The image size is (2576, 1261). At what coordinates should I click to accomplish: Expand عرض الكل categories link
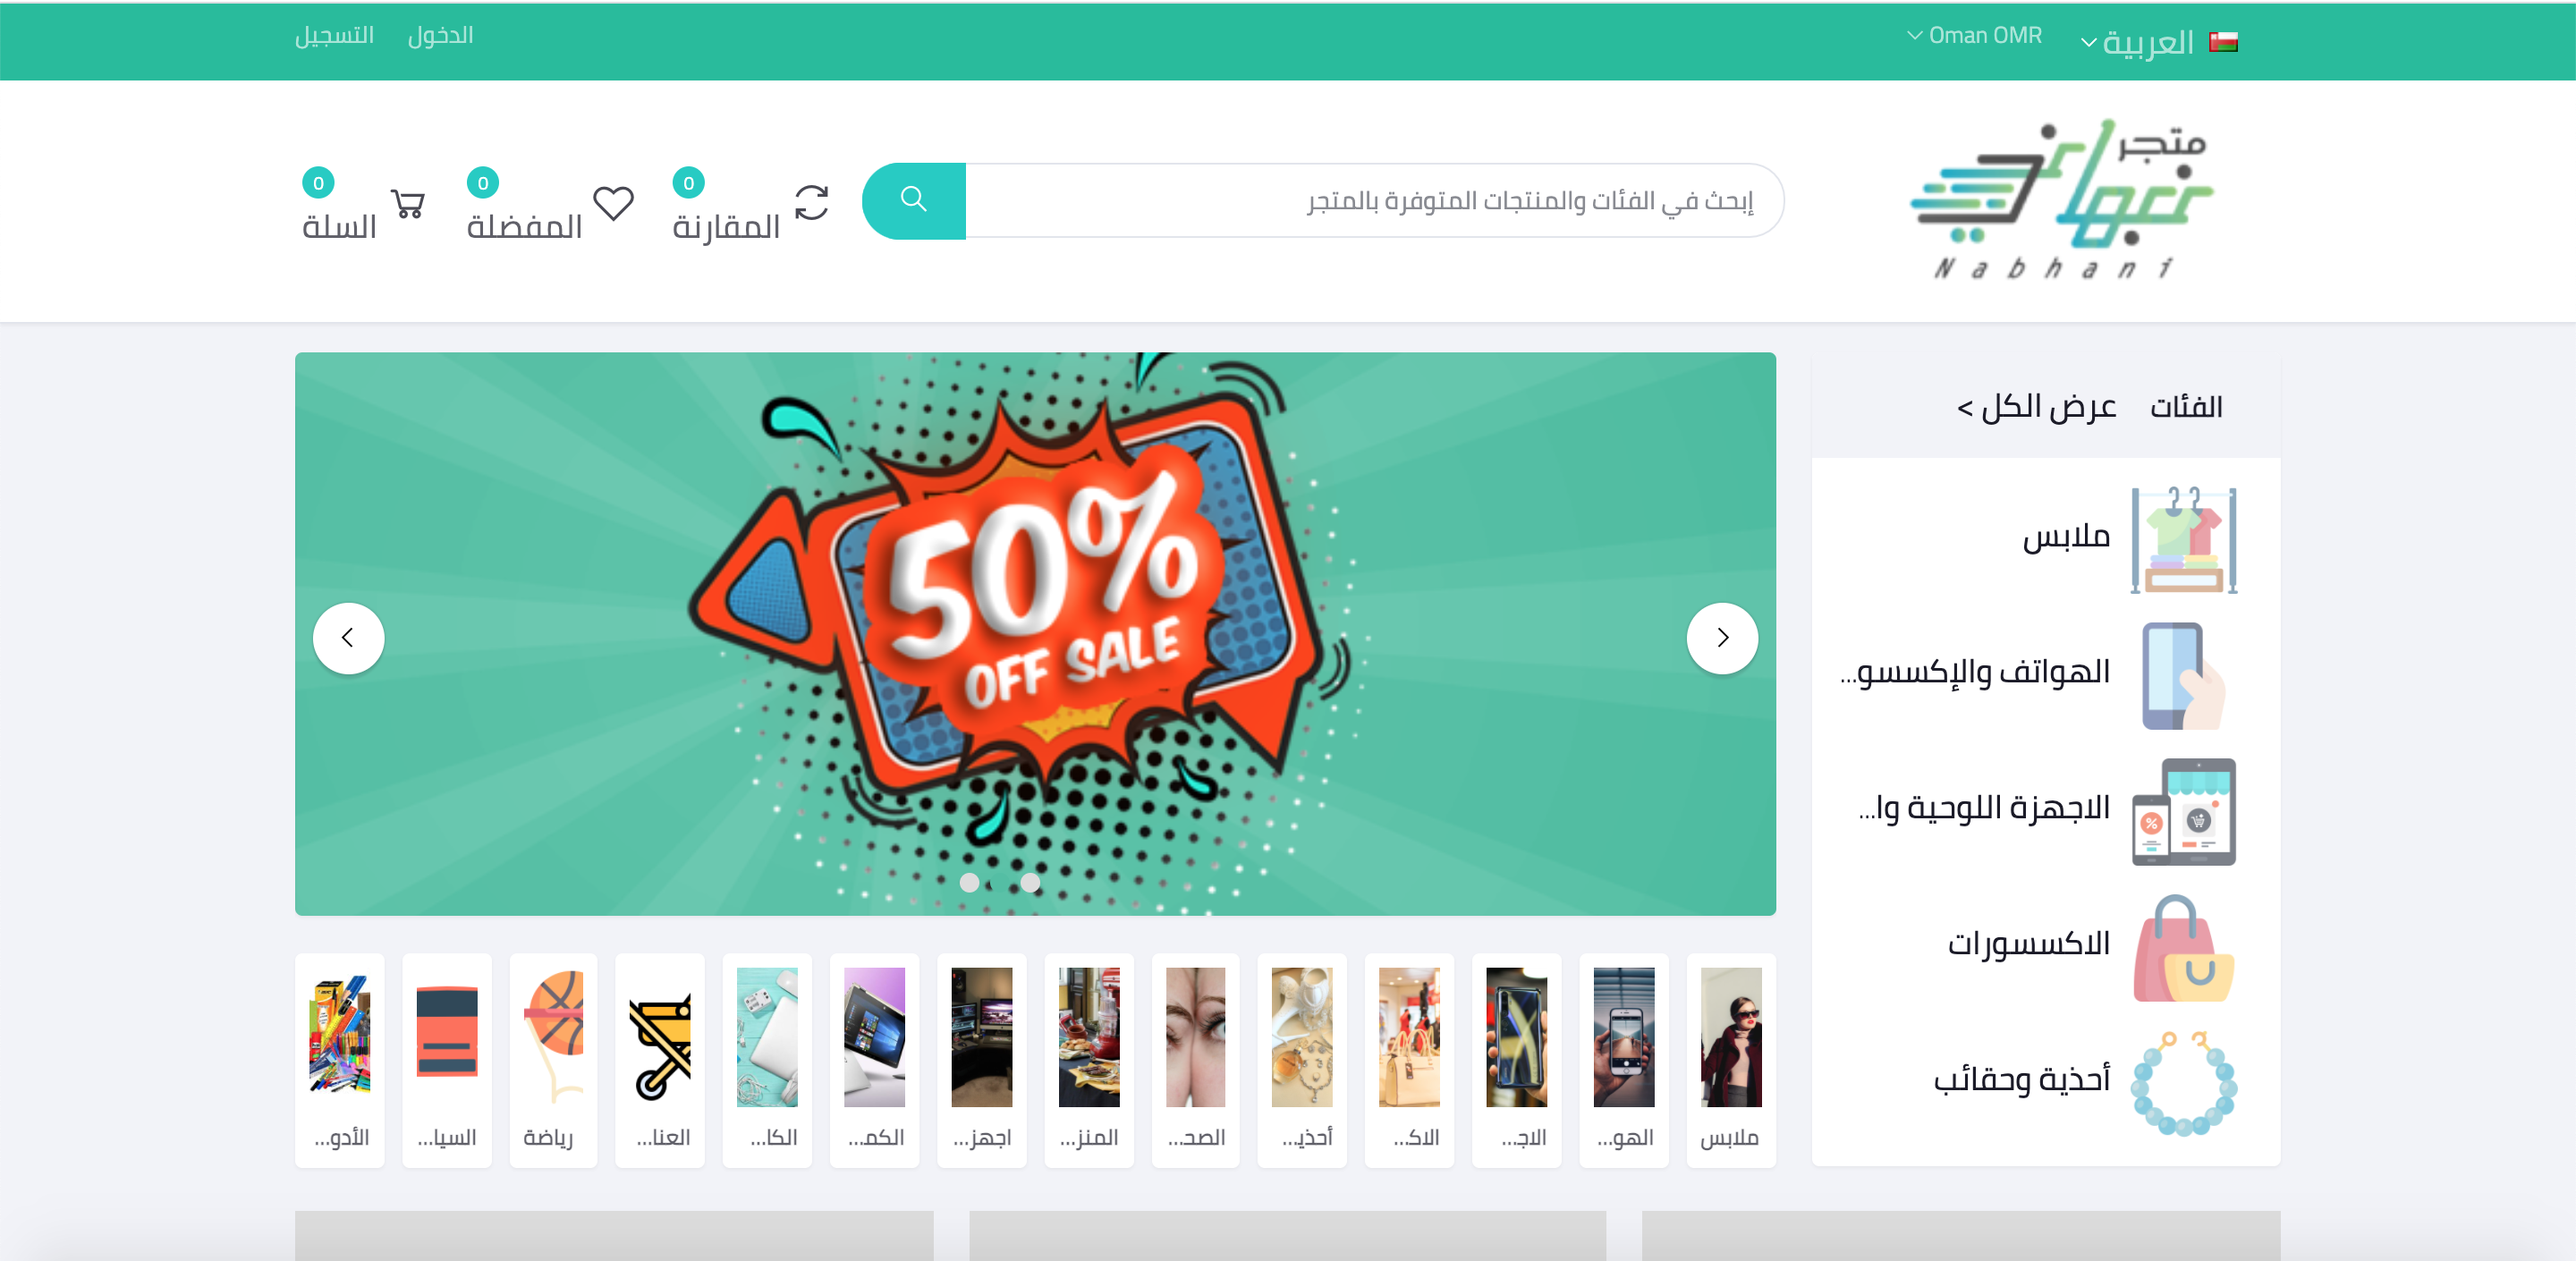coord(2036,406)
